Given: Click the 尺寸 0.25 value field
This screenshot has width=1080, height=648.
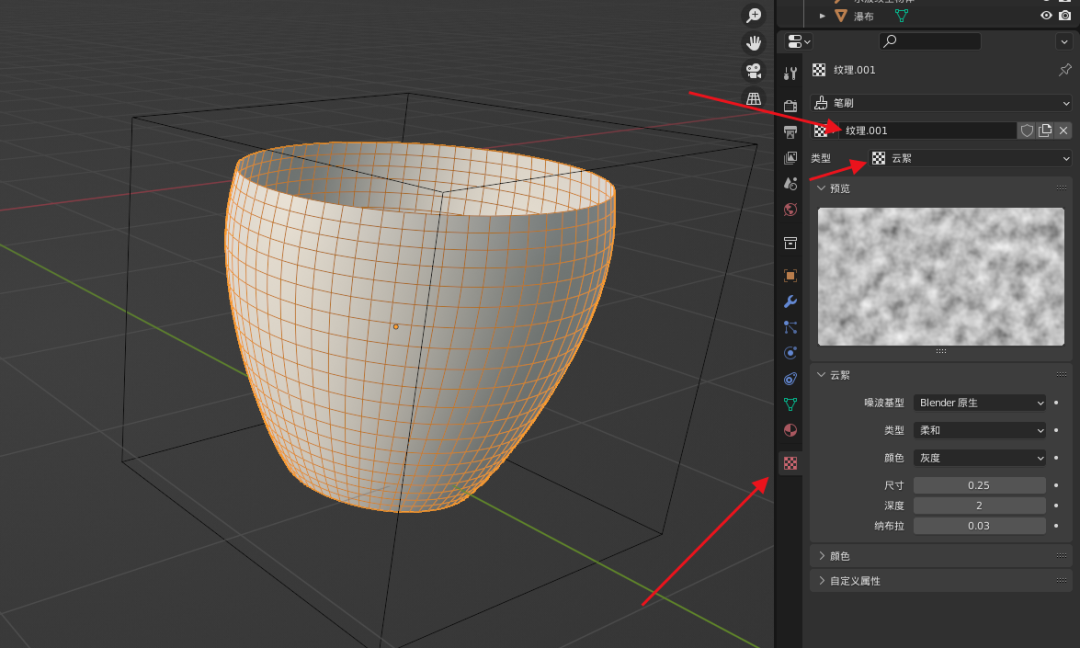Looking at the screenshot, I should tap(979, 485).
